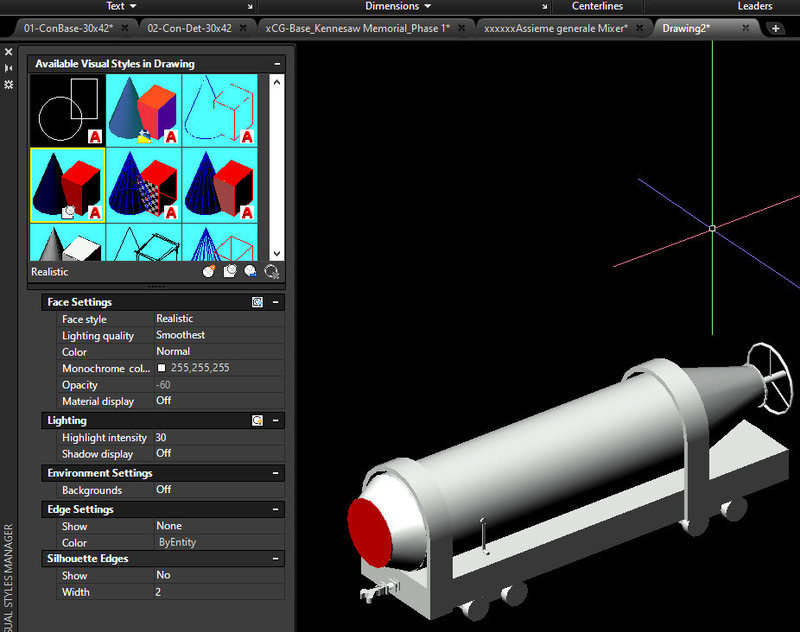This screenshot has height=632, width=800.
Task: Click the Monochrome color white swatch
Action: click(161, 368)
